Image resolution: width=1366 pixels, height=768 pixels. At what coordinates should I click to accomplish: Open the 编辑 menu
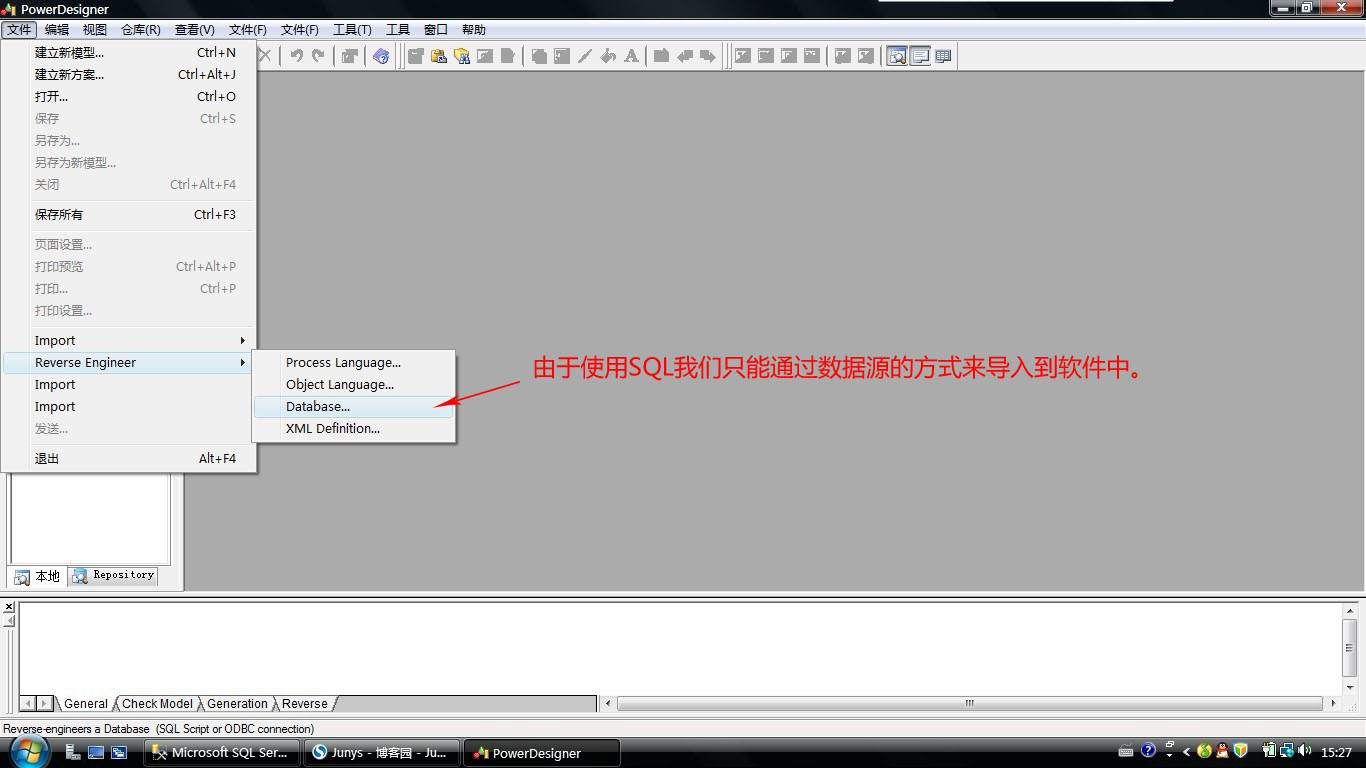pyautogui.click(x=57, y=30)
